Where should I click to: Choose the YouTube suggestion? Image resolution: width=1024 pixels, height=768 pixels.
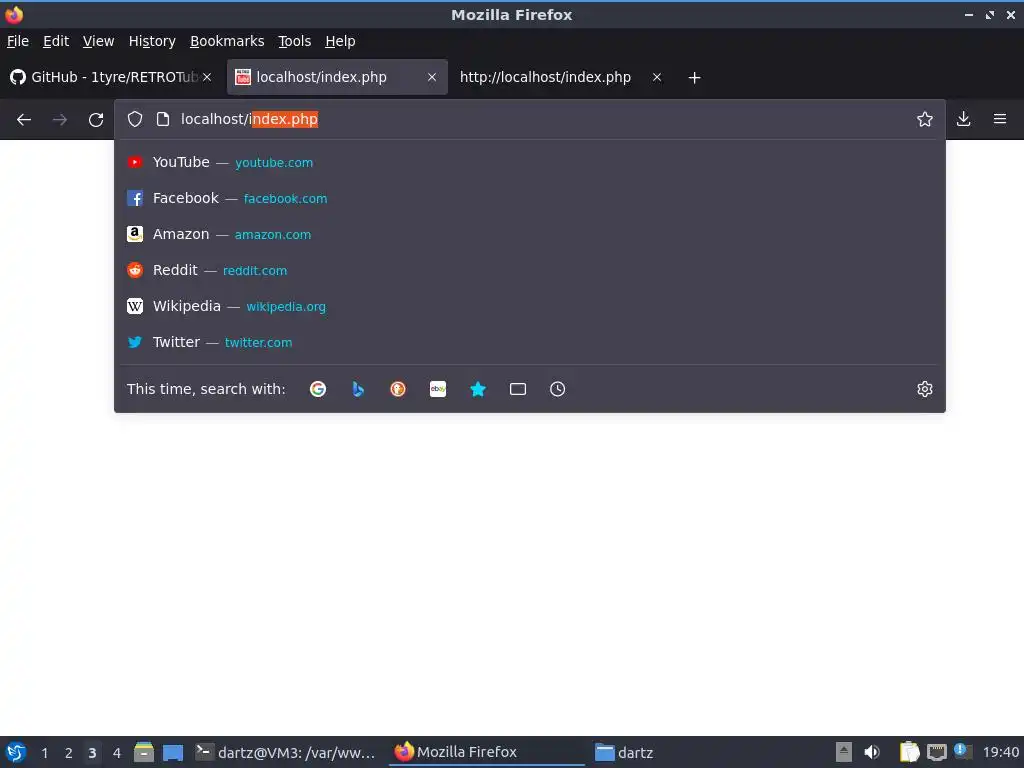(x=530, y=162)
